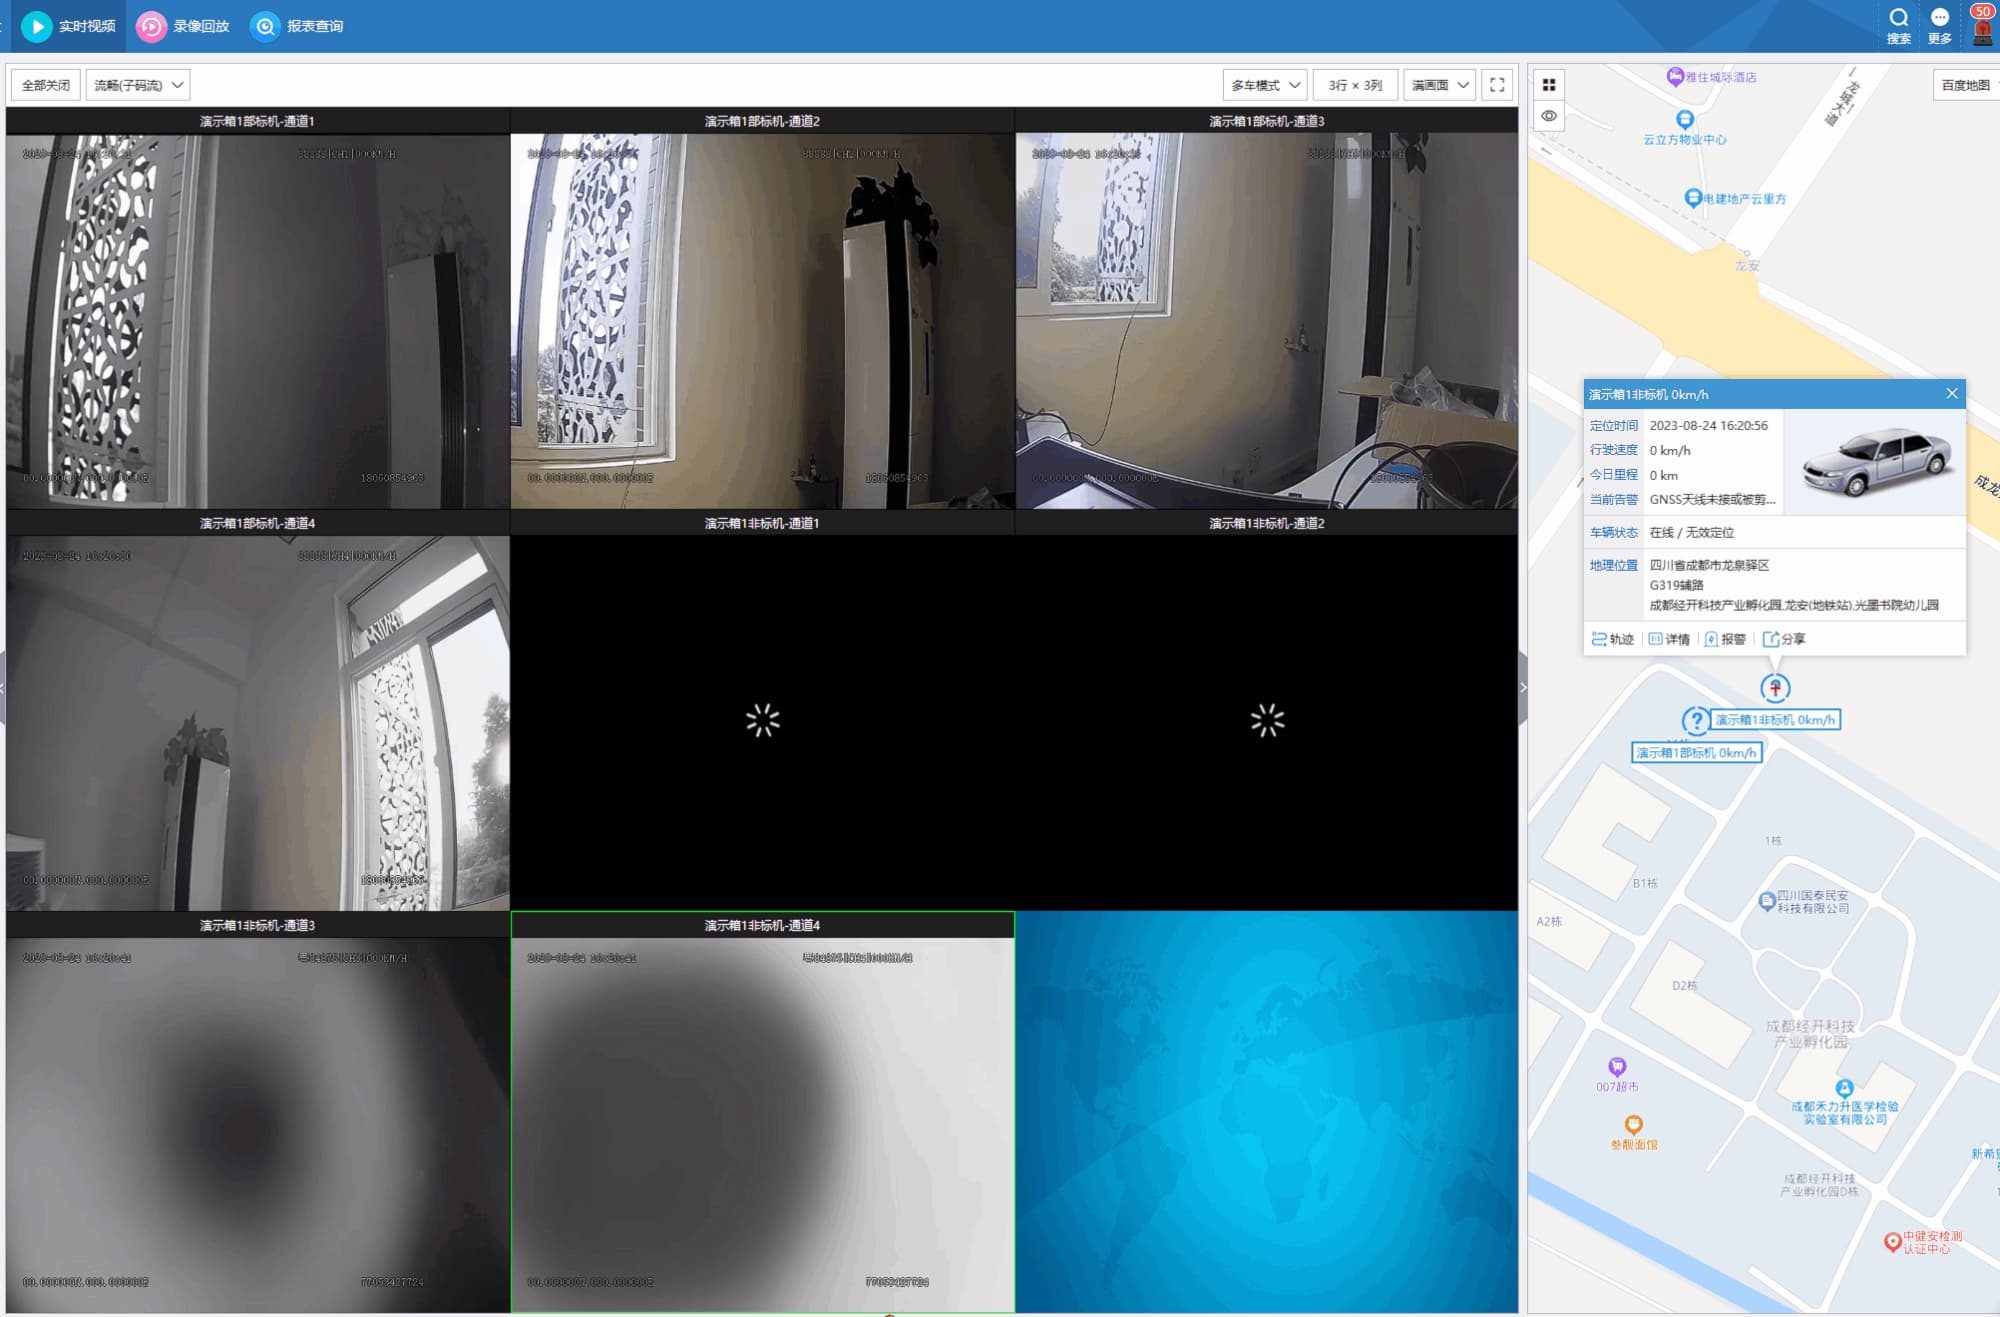Click the 全部关闭 close all button
This screenshot has height=1317, width=2000.
(x=46, y=85)
